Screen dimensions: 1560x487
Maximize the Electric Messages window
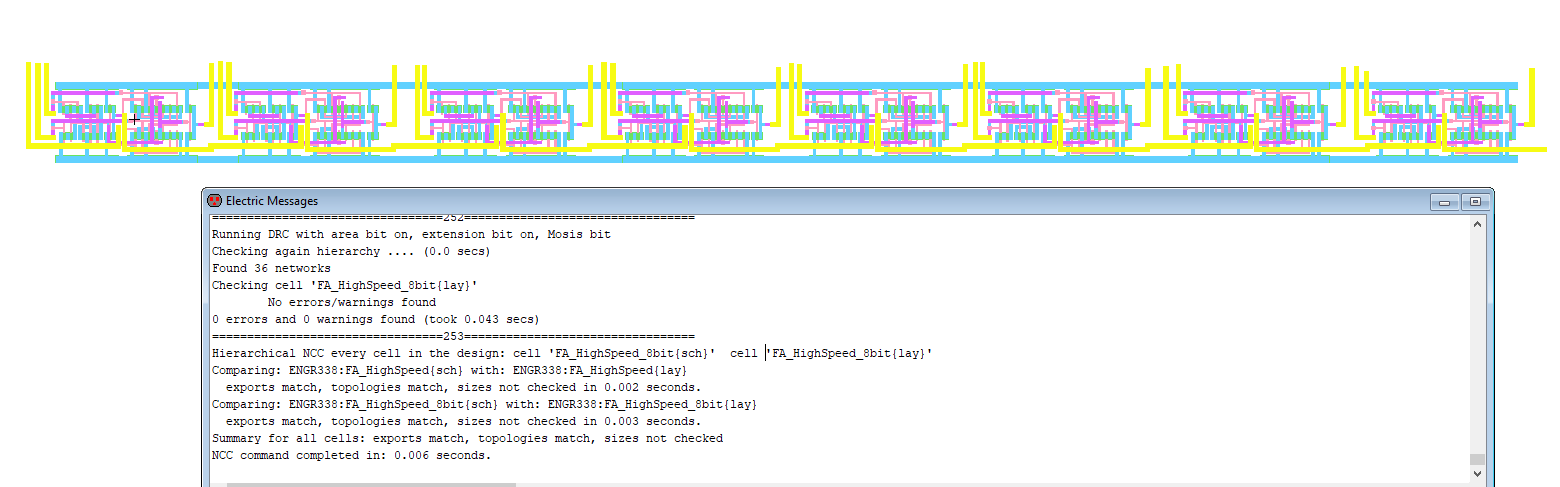pos(1474,202)
